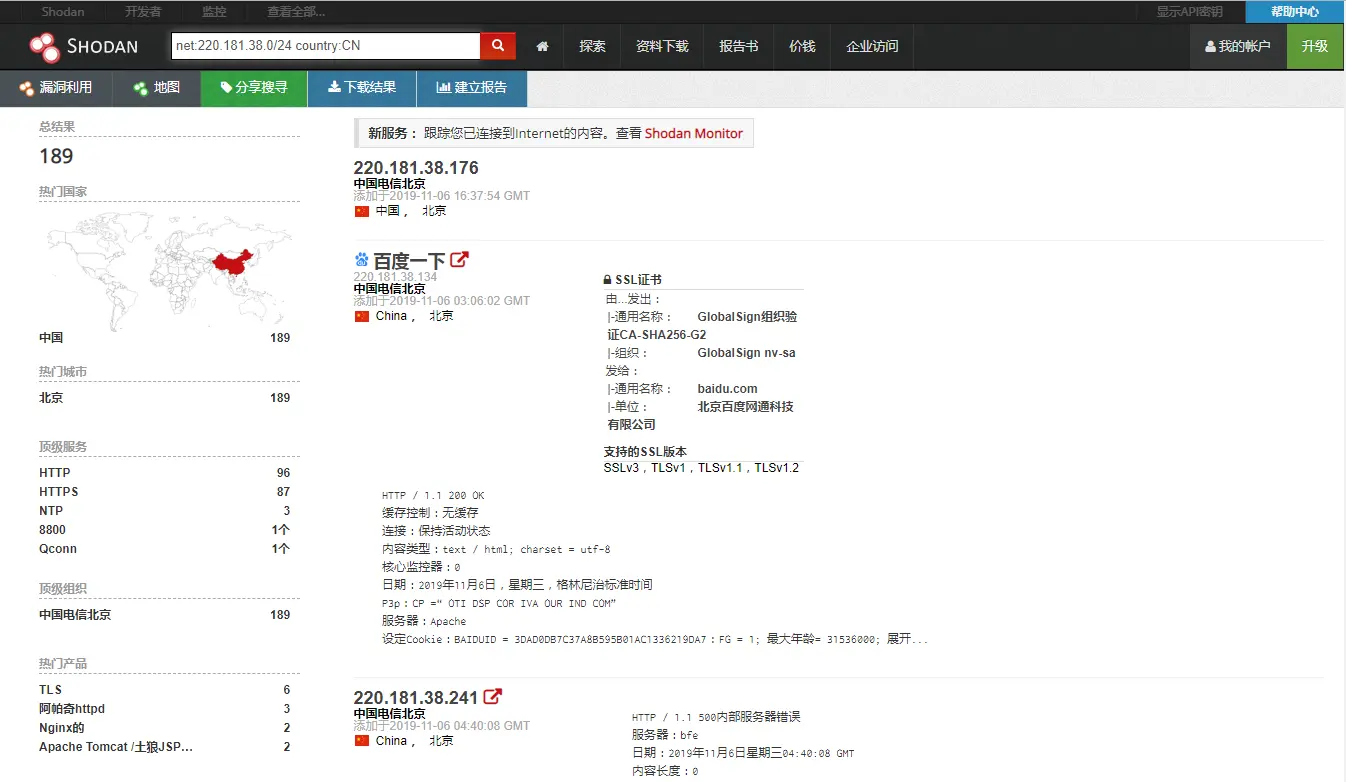Open the 价钱 pricing menu item

point(802,47)
